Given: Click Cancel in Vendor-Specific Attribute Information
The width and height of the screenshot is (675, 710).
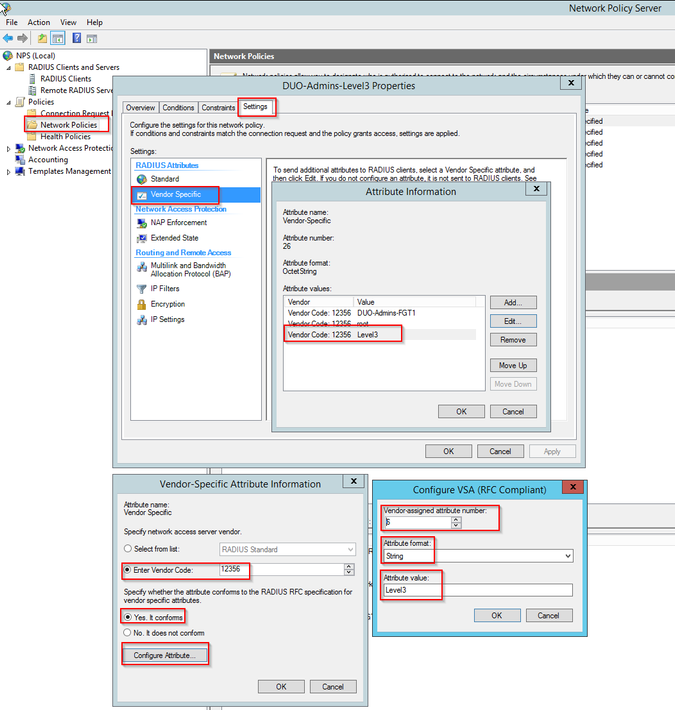Looking at the screenshot, I should point(333,687).
